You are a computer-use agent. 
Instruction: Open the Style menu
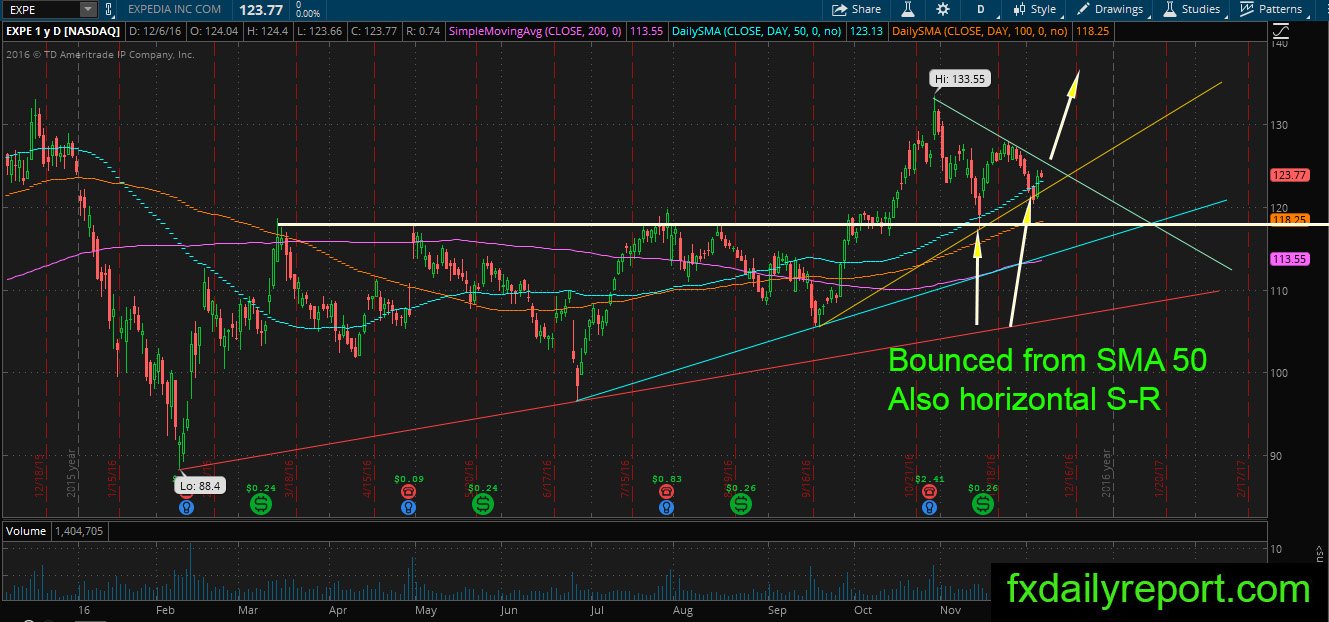coord(1034,9)
